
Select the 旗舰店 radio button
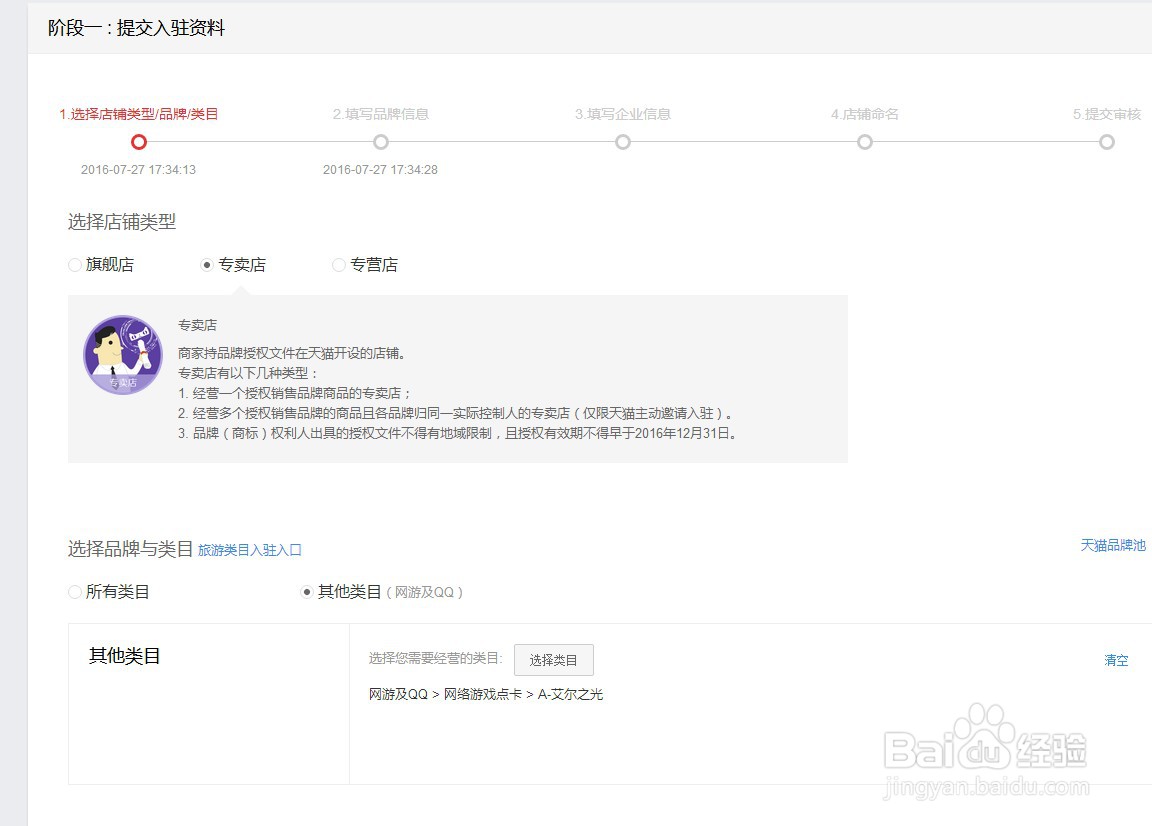74,265
